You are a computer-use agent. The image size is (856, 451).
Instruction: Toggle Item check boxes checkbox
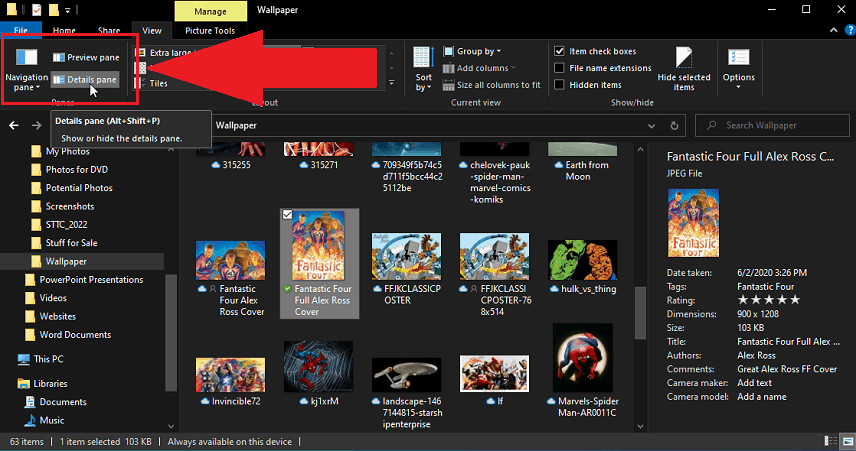click(x=560, y=51)
